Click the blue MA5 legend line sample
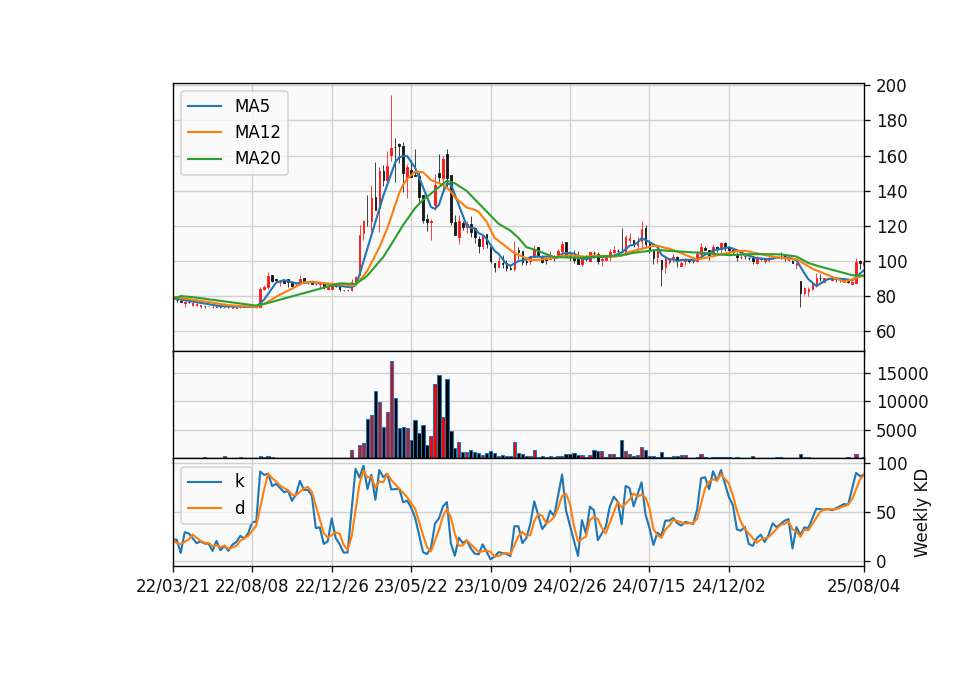This screenshot has height=690, width=960. (204, 106)
